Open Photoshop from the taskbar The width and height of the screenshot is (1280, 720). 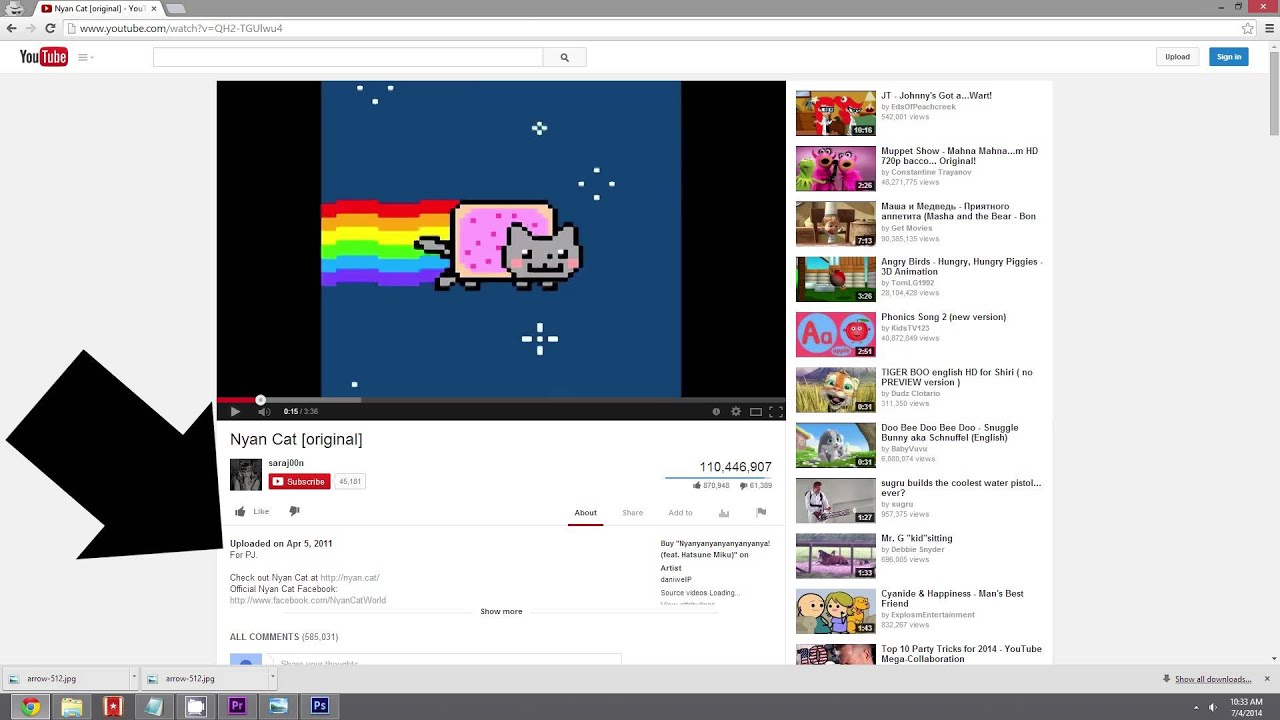[x=320, y=706]
